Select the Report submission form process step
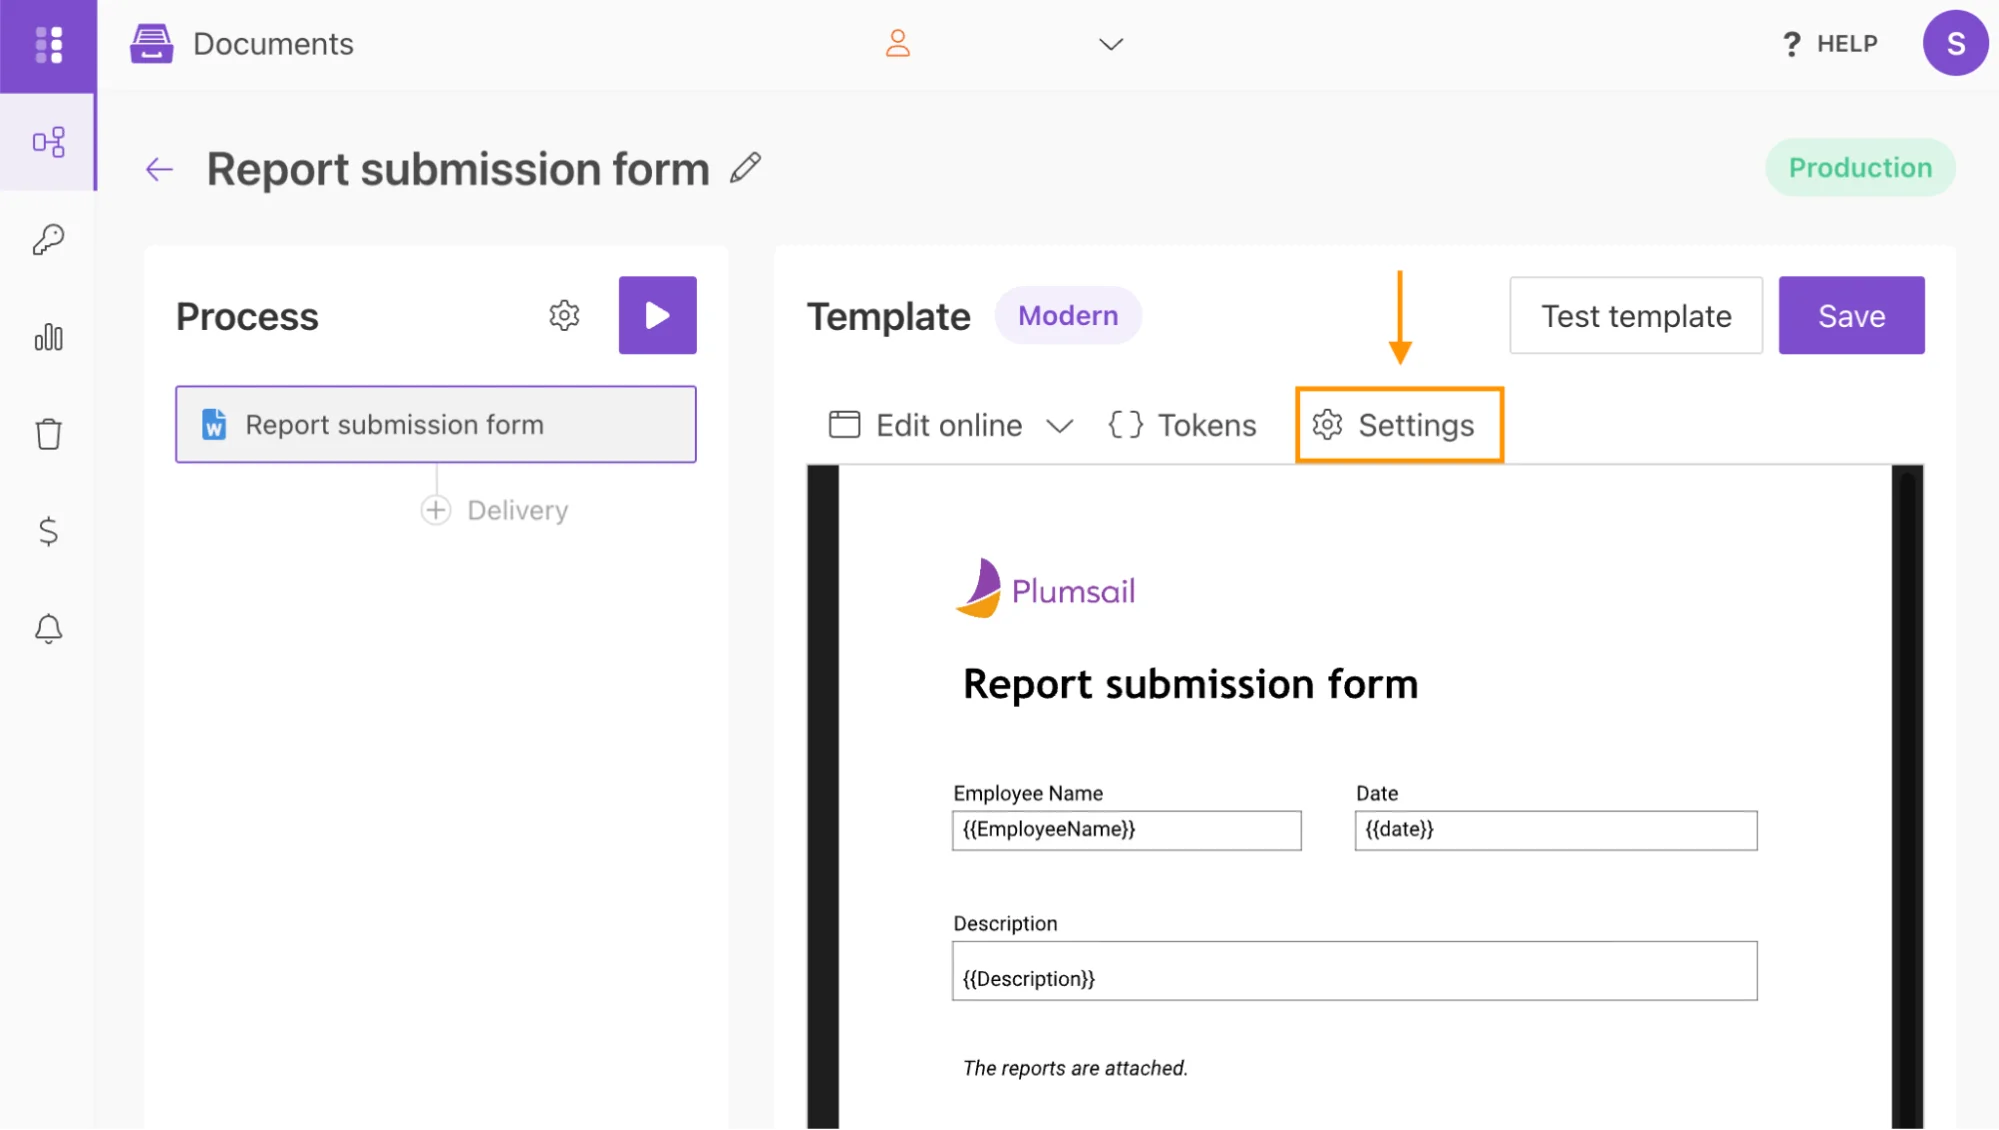This screenshot has height=1130, width=1999. tap(436, 424)
